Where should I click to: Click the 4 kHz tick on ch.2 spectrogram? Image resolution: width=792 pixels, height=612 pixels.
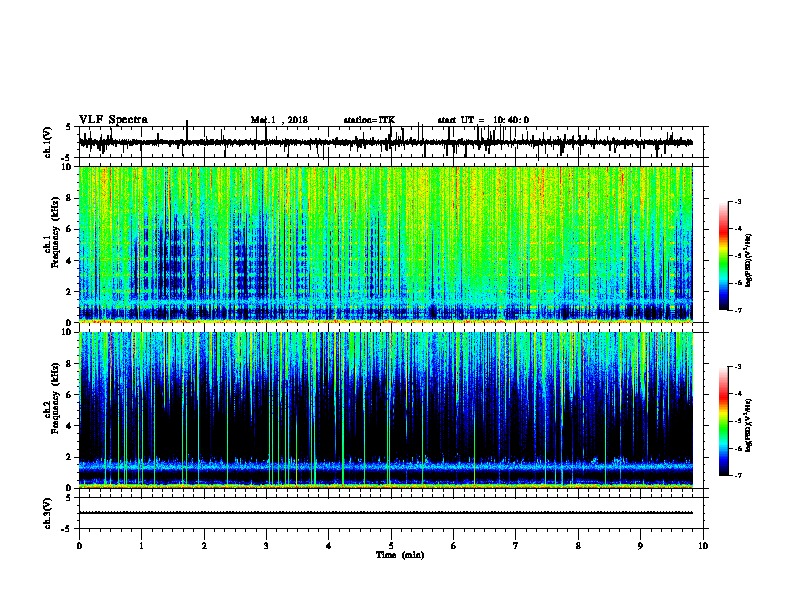click(x=70, y=426)
